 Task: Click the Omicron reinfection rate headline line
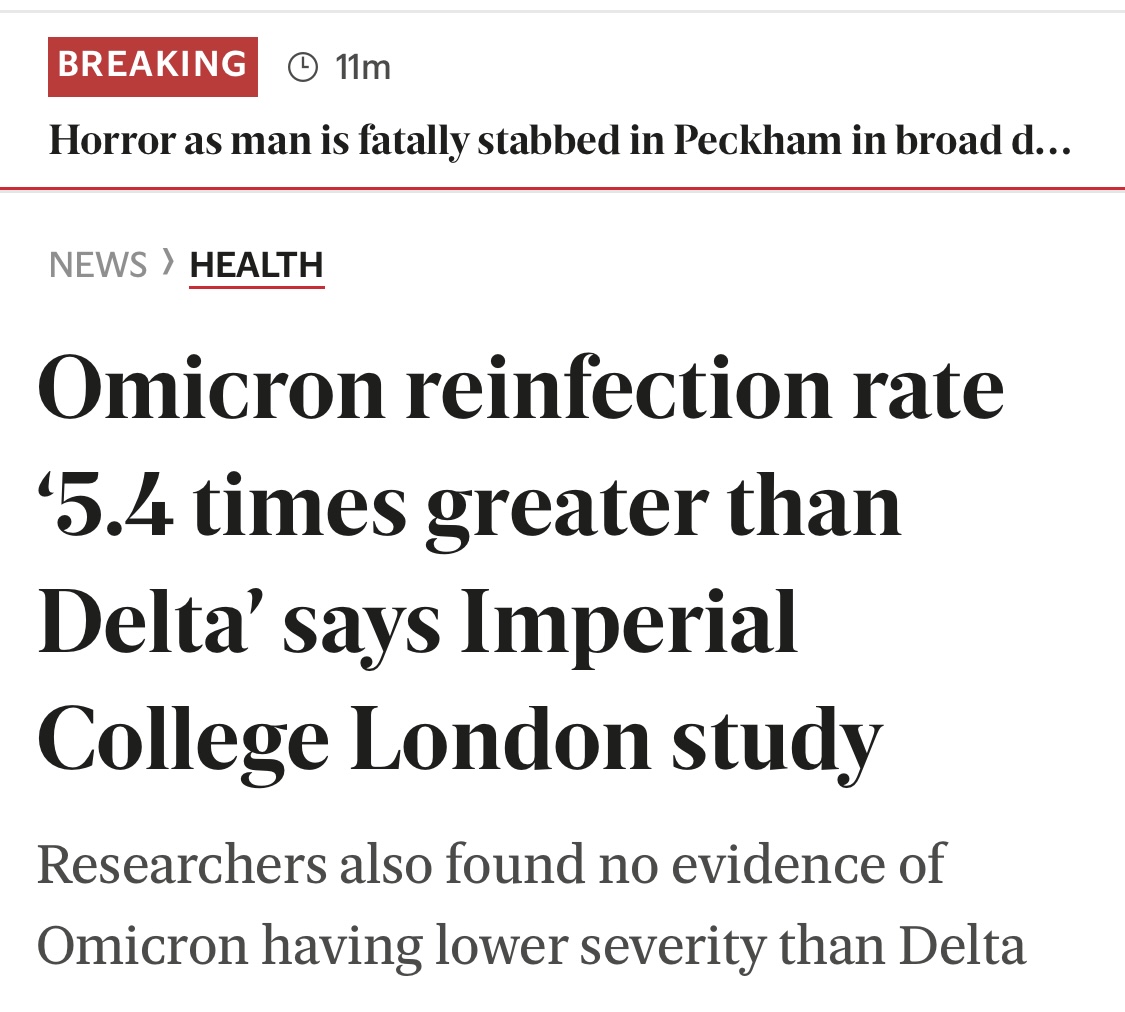521,389
